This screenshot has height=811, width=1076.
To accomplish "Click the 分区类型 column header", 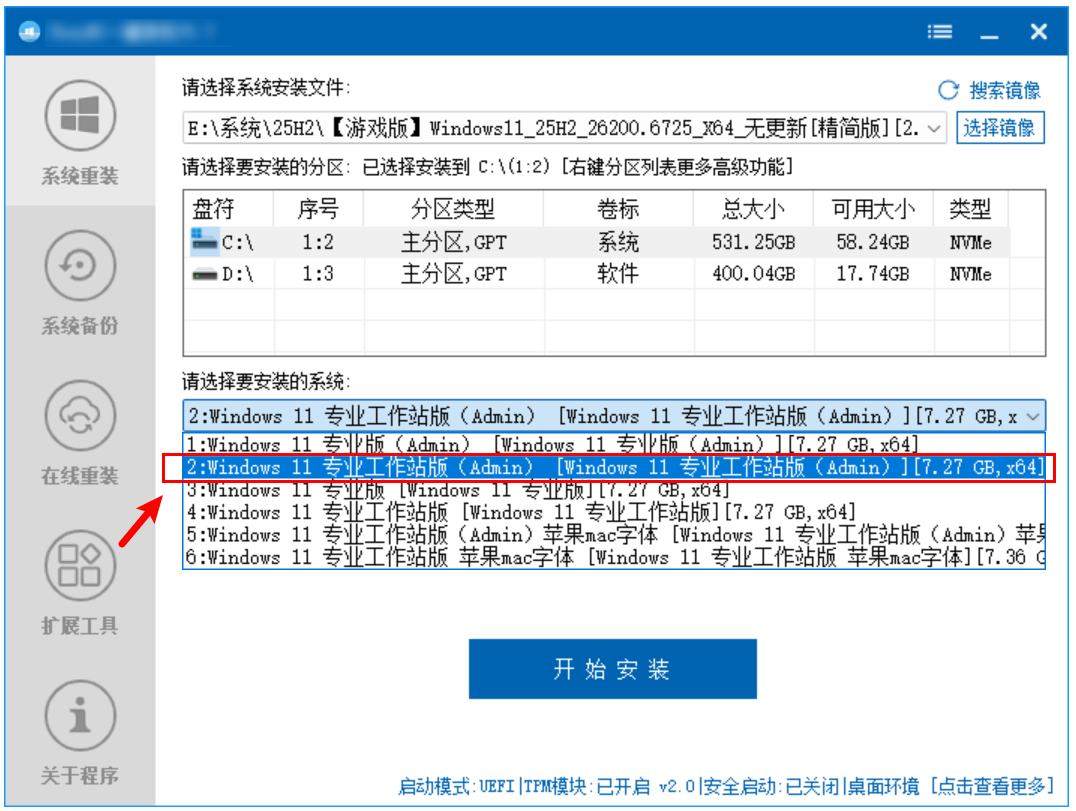I will pos(453,209).
